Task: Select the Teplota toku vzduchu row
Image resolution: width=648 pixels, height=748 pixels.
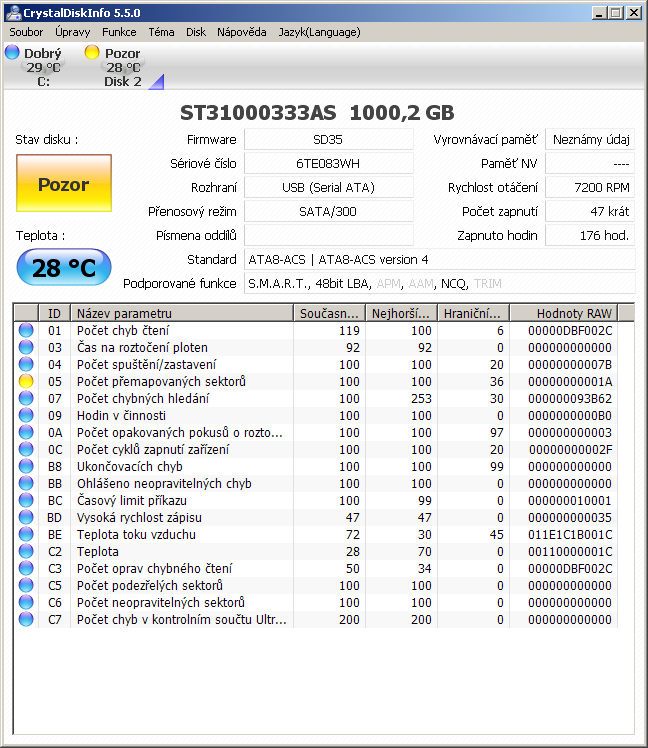Action: pyautogui.click(x=316, y=534)
